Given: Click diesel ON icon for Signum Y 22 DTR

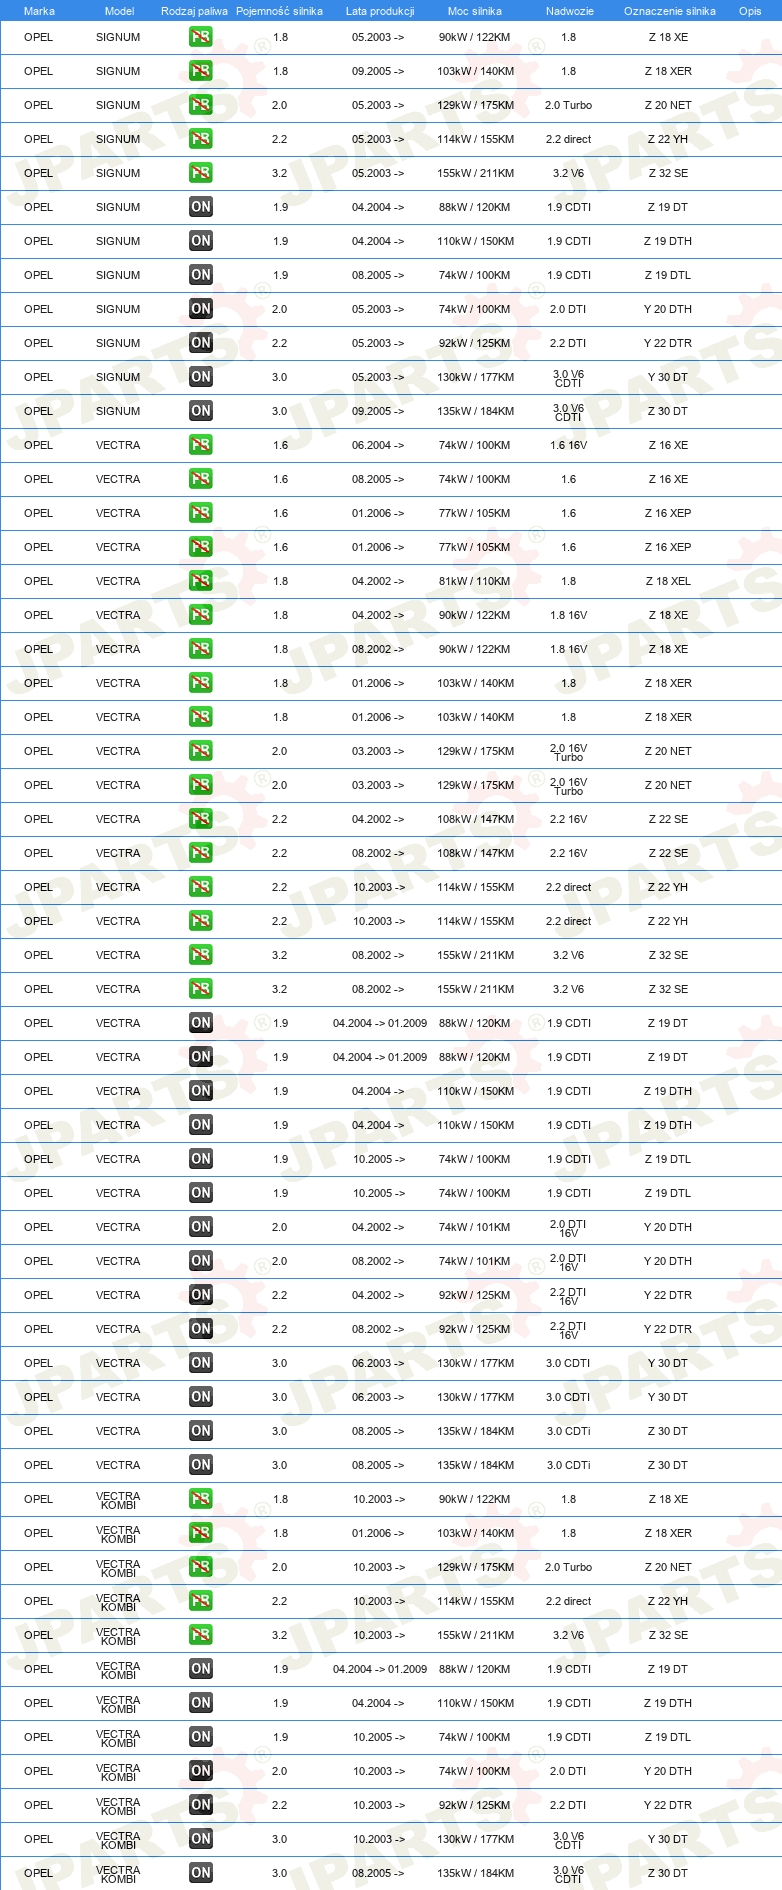Looking at the screenshot, I should pos(200,343).
